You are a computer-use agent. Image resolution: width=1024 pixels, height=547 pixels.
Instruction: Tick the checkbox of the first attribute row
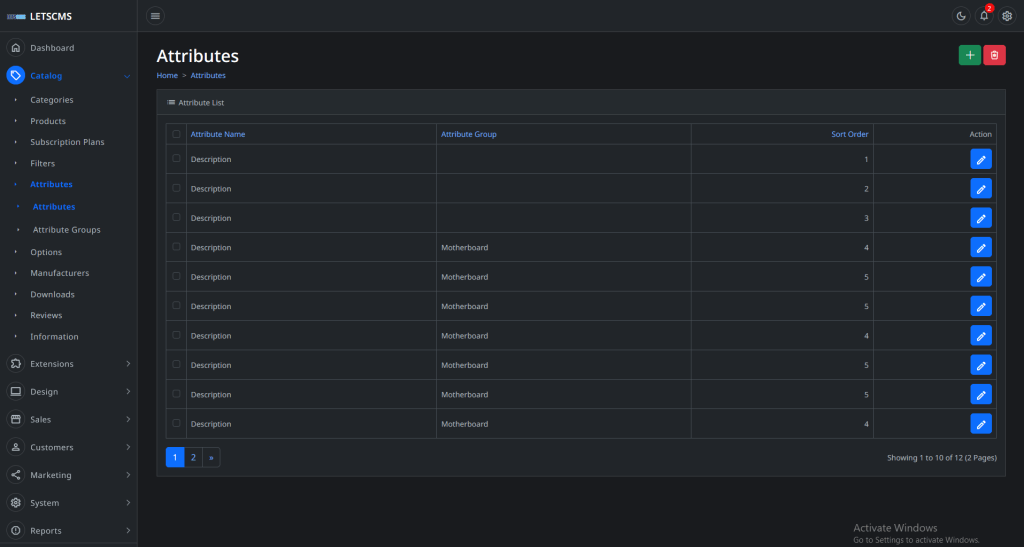coord(177,159)
